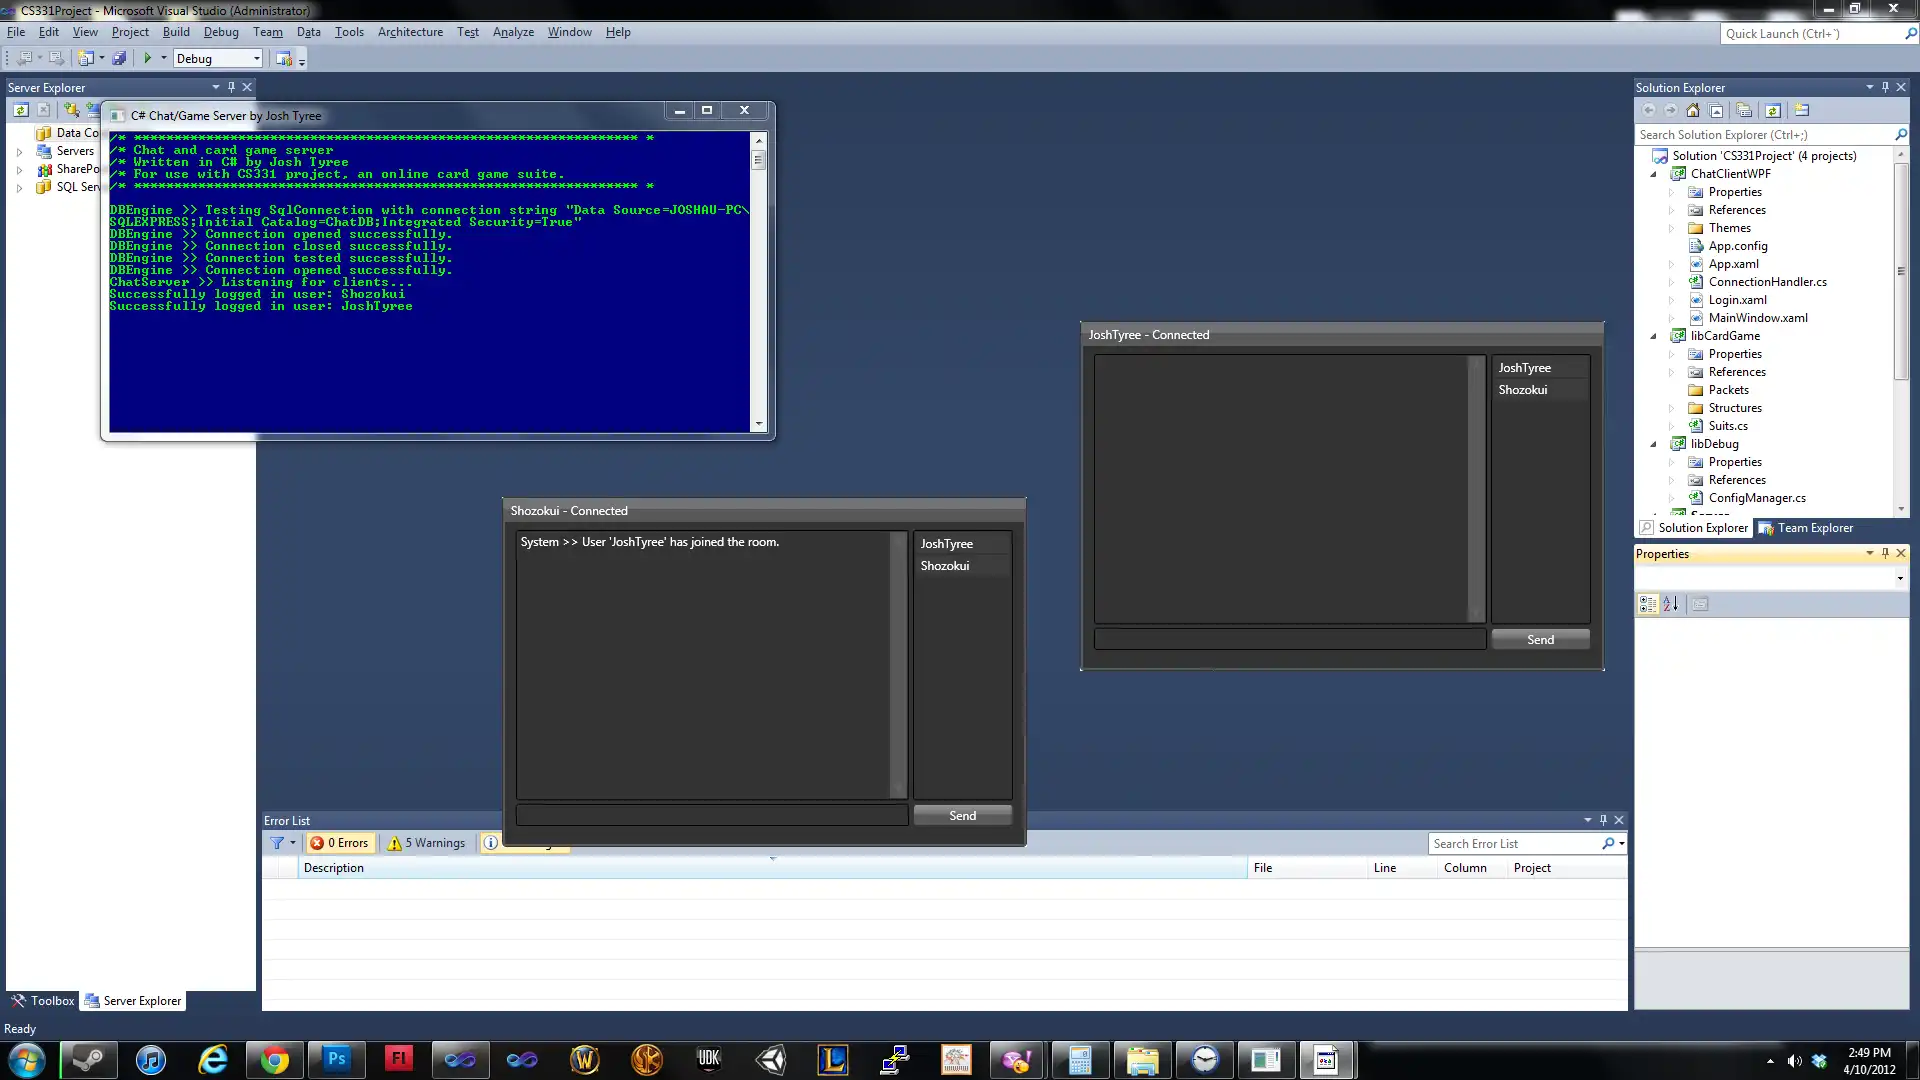Switch to the Toolbox tab
Image resolution: width=1920 pixels, height=1080 pixels.
pos(43,1001)
